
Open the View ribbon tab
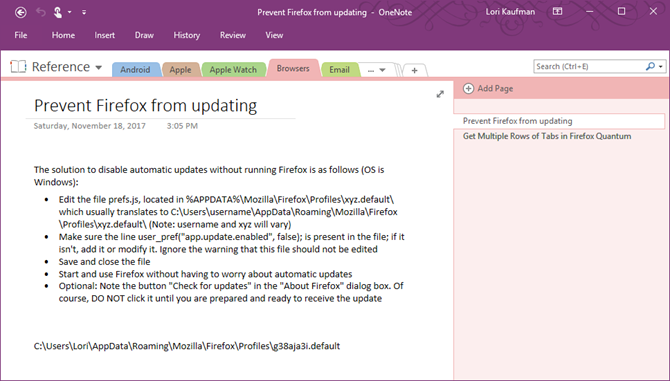click(x=274, y=35)
